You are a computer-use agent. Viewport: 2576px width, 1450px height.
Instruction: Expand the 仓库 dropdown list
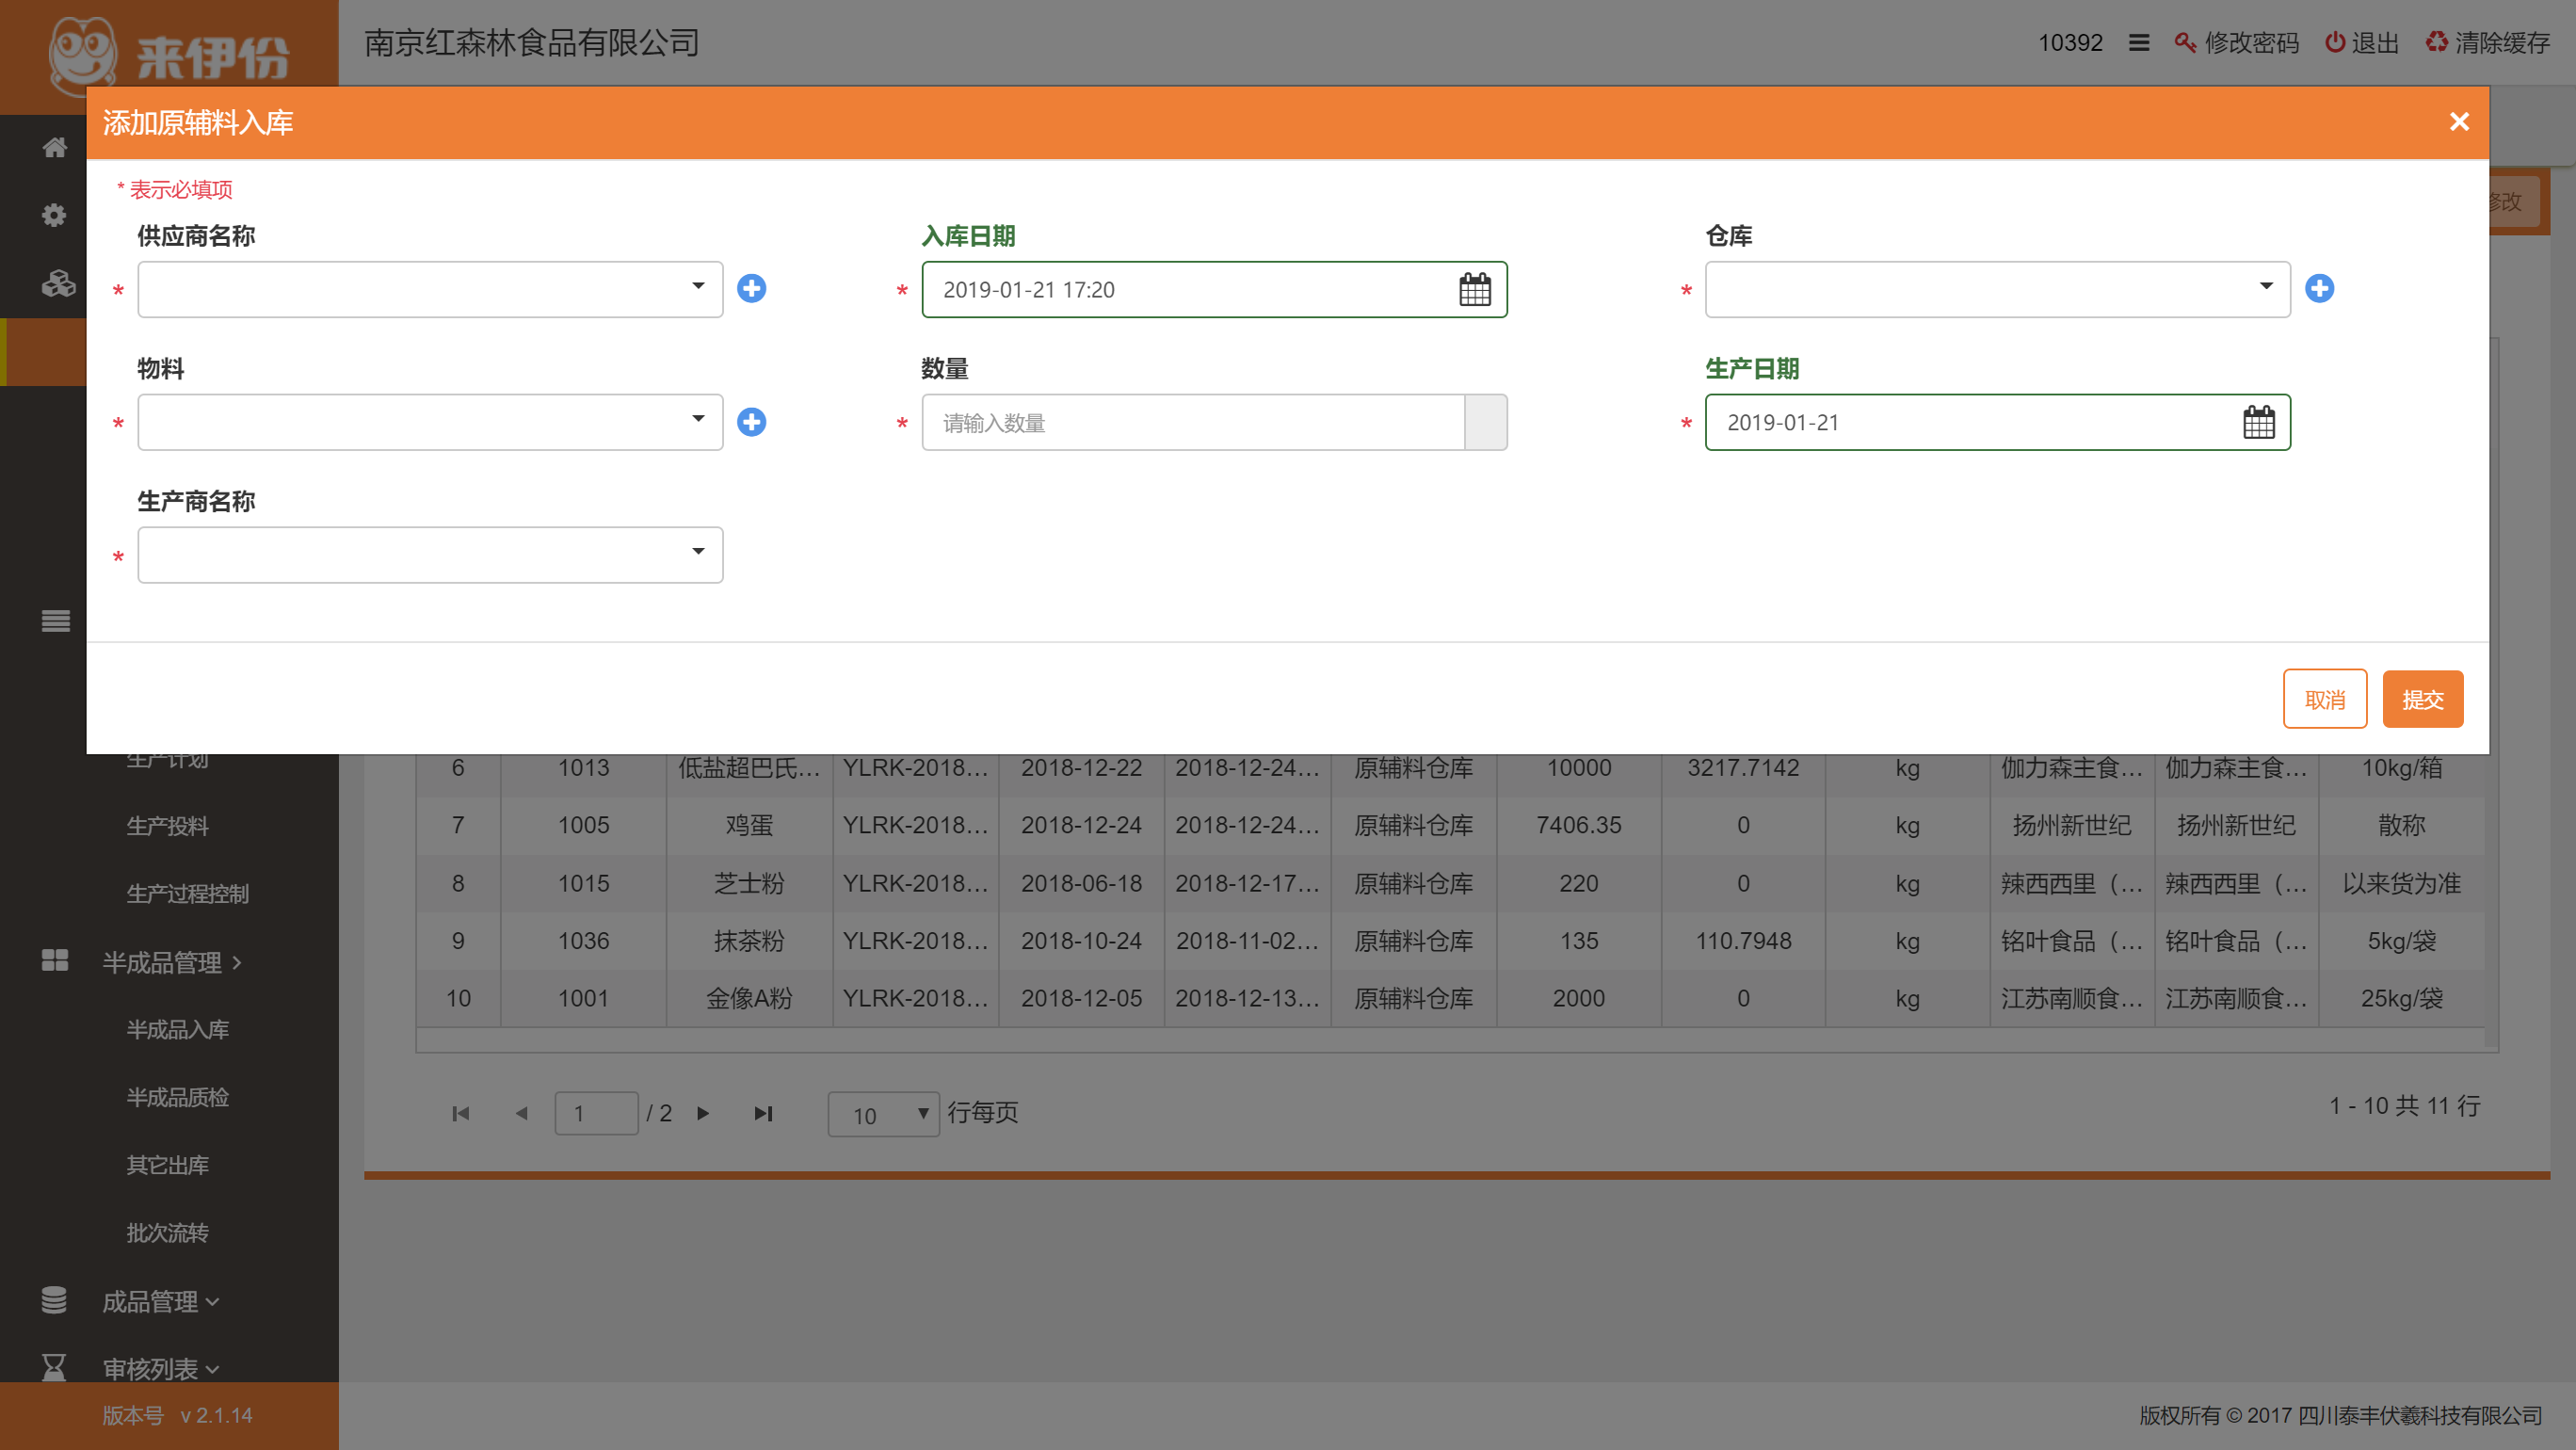(x=1996, y=289)
